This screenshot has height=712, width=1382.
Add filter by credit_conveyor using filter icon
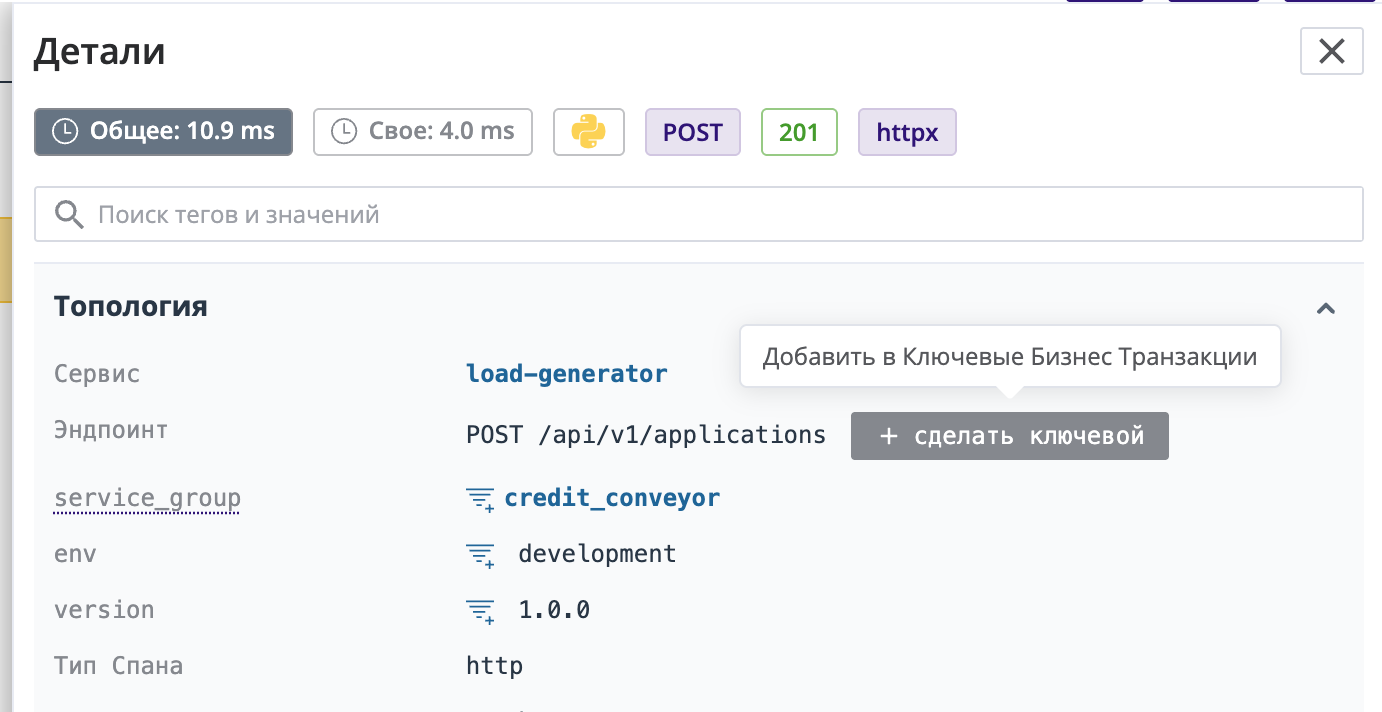pos(481,499)
